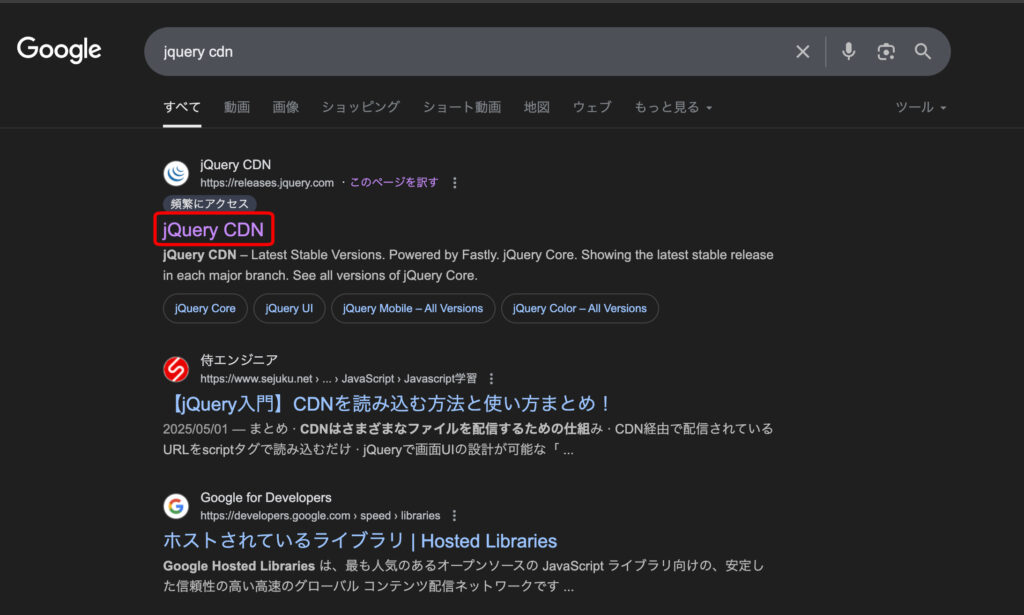Open options menu beside releases.jquery.com result
1024x615 pixels.
(455, 183)
